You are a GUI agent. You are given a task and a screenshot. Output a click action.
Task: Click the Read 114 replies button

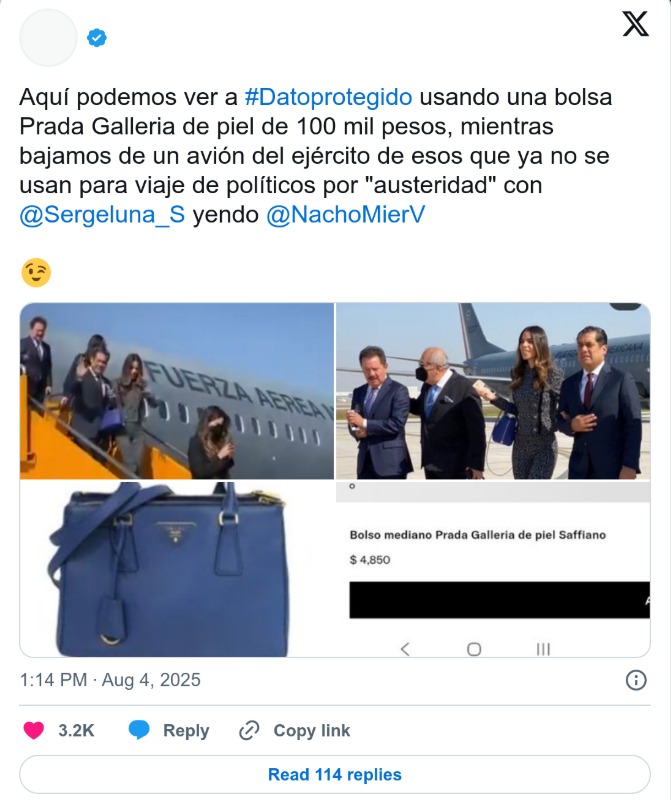pos(335,774)
